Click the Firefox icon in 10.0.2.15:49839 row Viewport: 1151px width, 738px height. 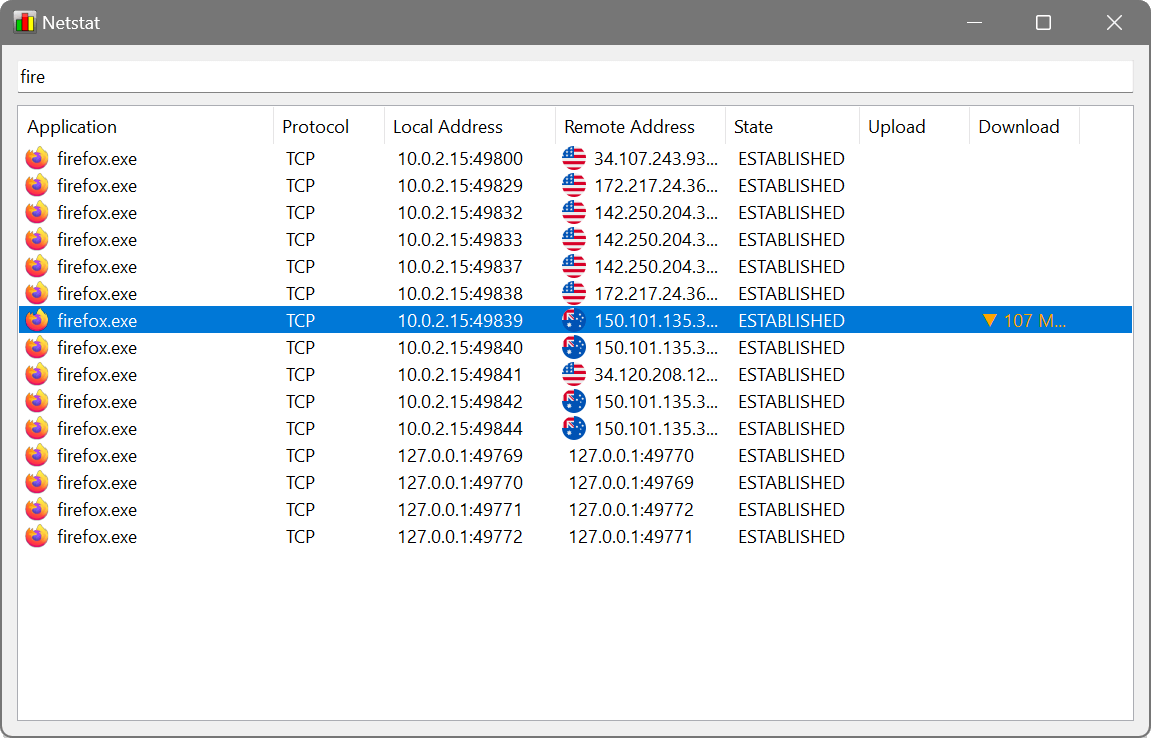pos(37,320)
